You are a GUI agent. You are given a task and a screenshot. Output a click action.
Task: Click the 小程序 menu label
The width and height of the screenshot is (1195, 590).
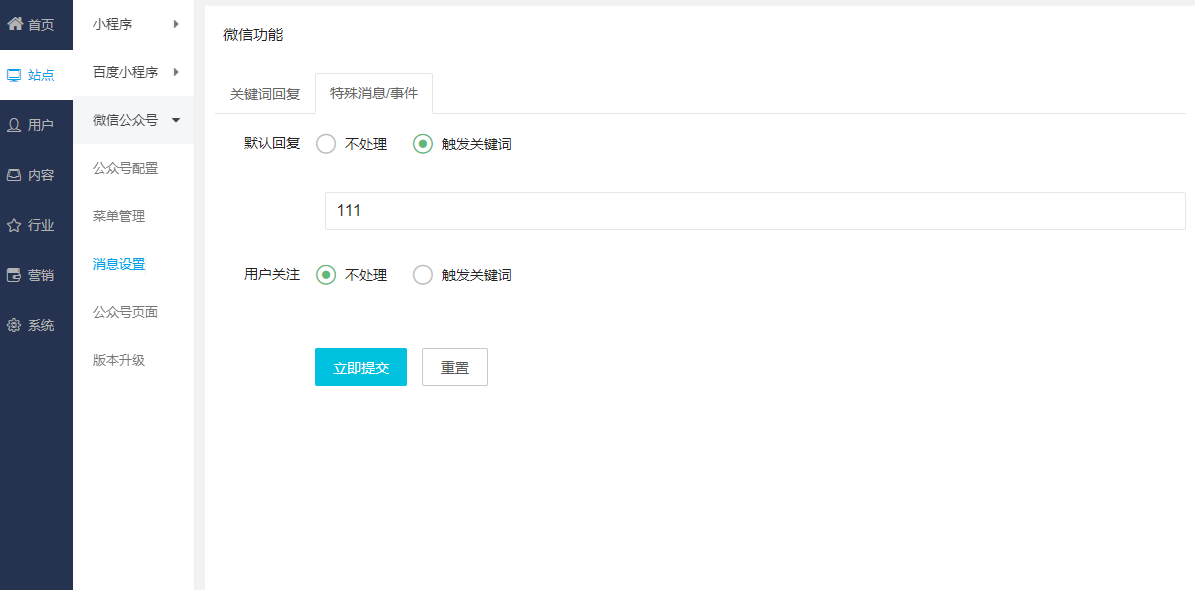[113, 24]
